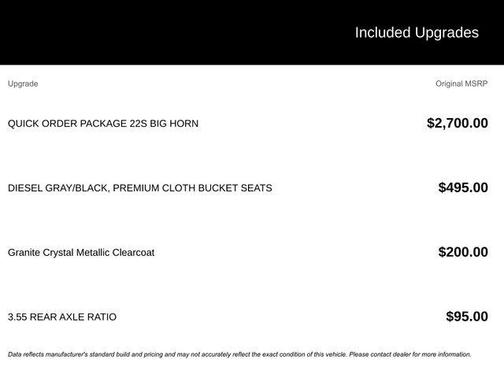Click the QUICK ORDER PACKAGE upgrade name

click(67, 123)
